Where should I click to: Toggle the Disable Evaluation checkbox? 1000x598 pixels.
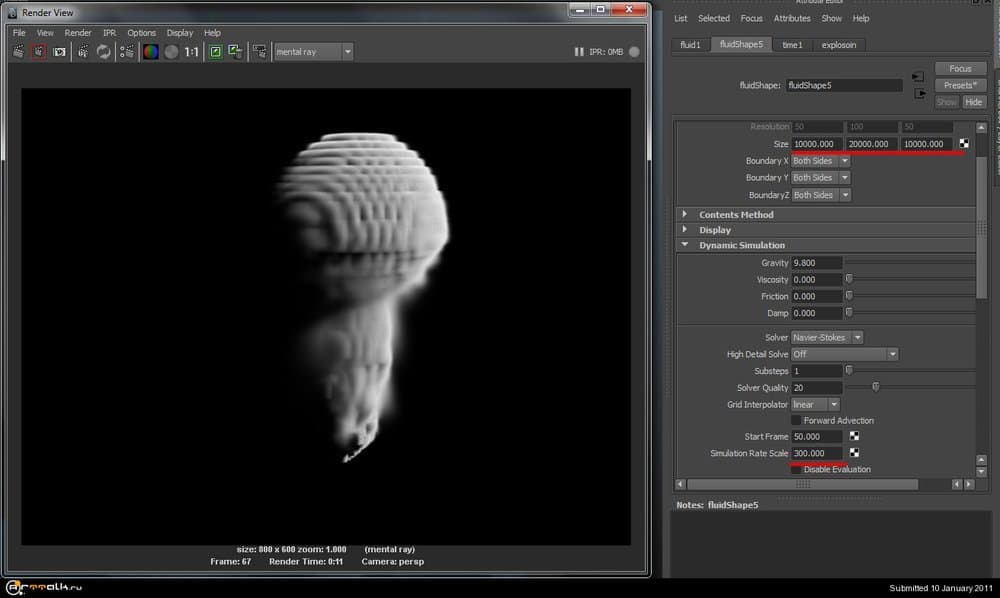coord(796,469)
